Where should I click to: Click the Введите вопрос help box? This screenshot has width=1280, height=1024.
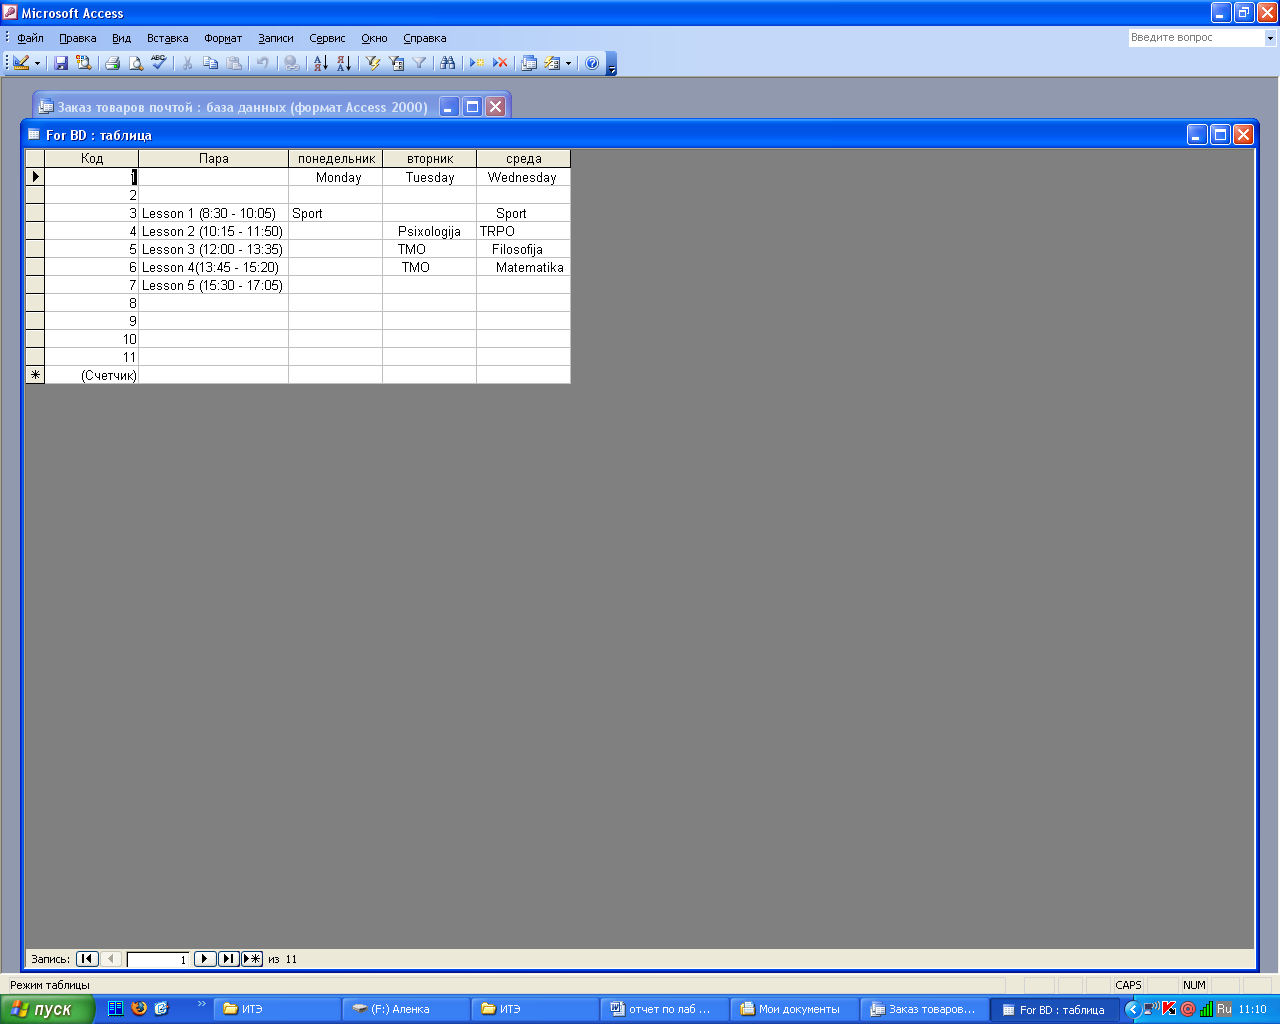point(1196,38)
